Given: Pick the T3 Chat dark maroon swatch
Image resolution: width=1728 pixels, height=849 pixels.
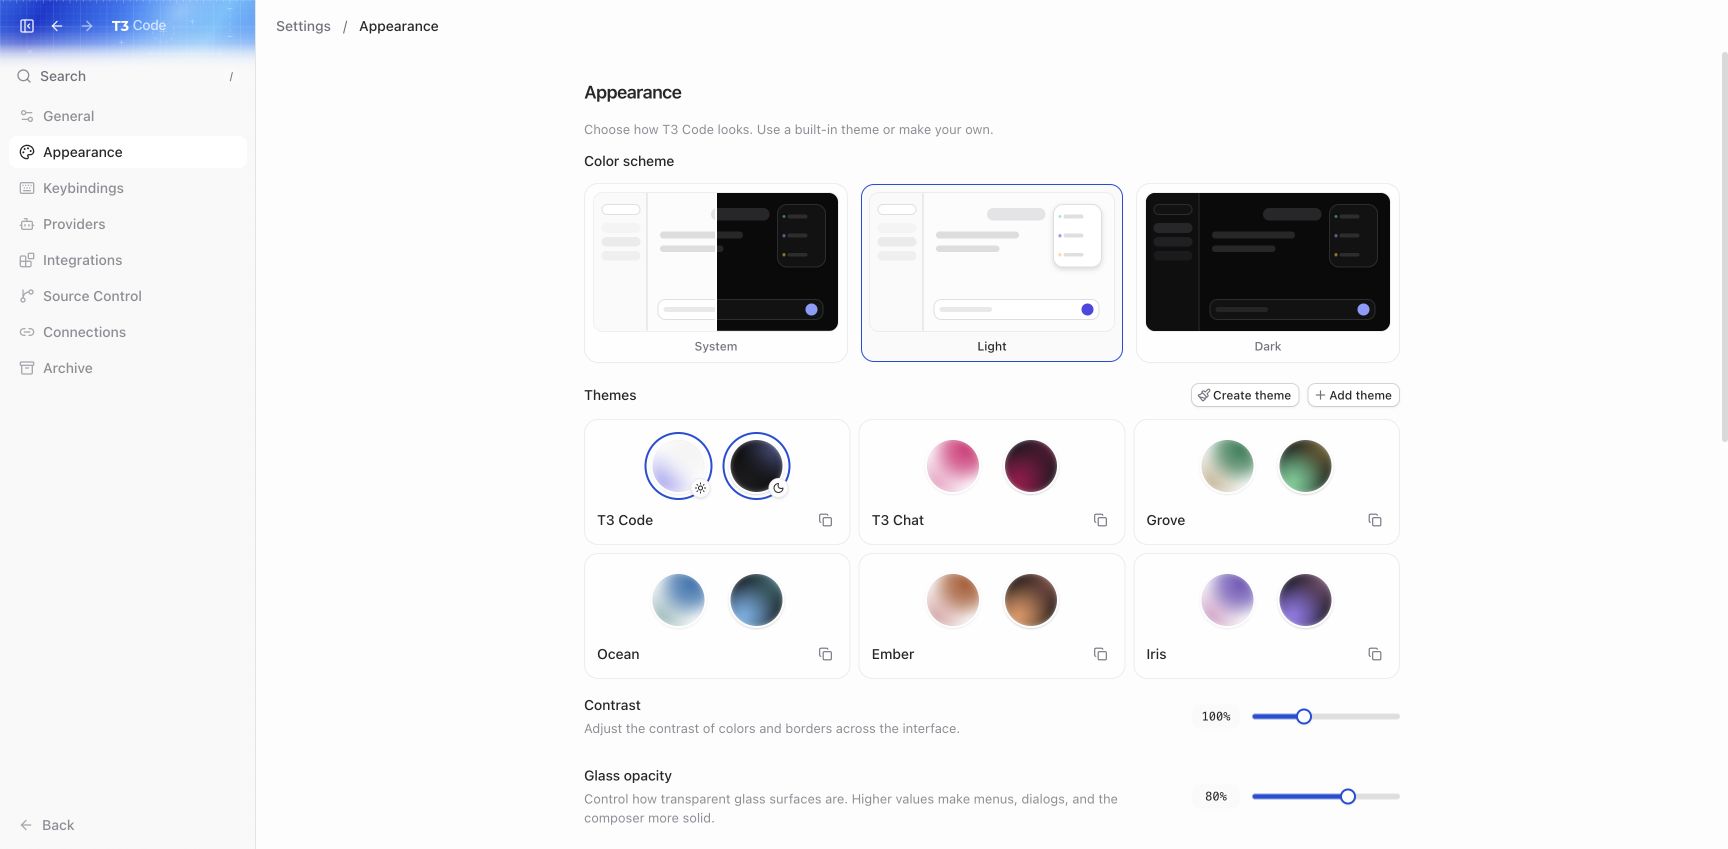Looking at the screenshot, I should pos(1031,466).
